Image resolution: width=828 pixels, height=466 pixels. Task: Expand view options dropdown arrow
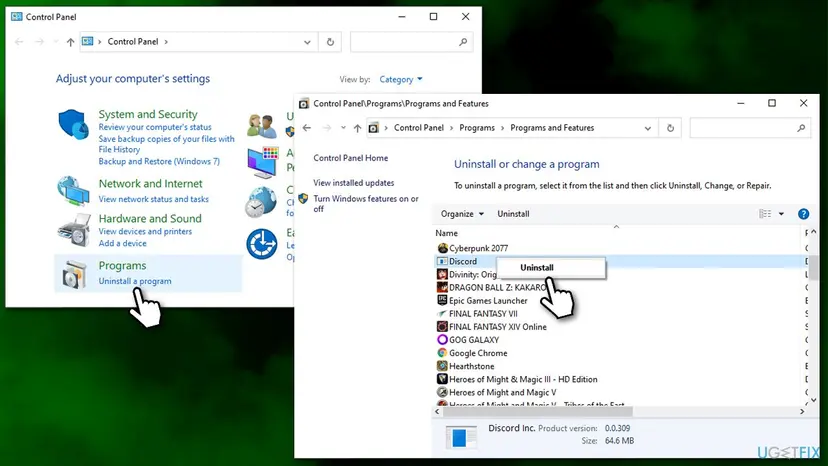pyautogui.click(x=782, y=214)
